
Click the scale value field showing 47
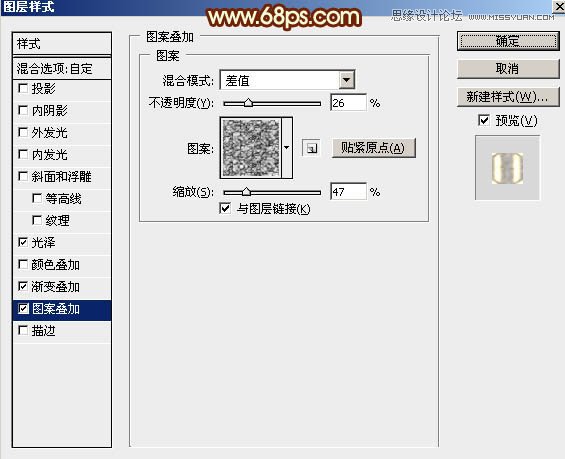tap(348, 192)
